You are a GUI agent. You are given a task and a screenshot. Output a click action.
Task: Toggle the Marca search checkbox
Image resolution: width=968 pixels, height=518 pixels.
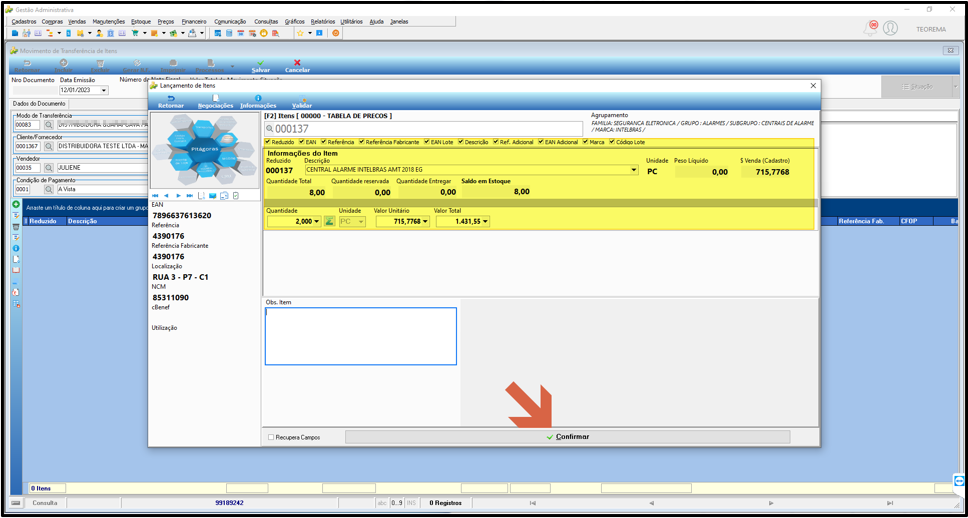pyautogui.click(x=585, y=142)
